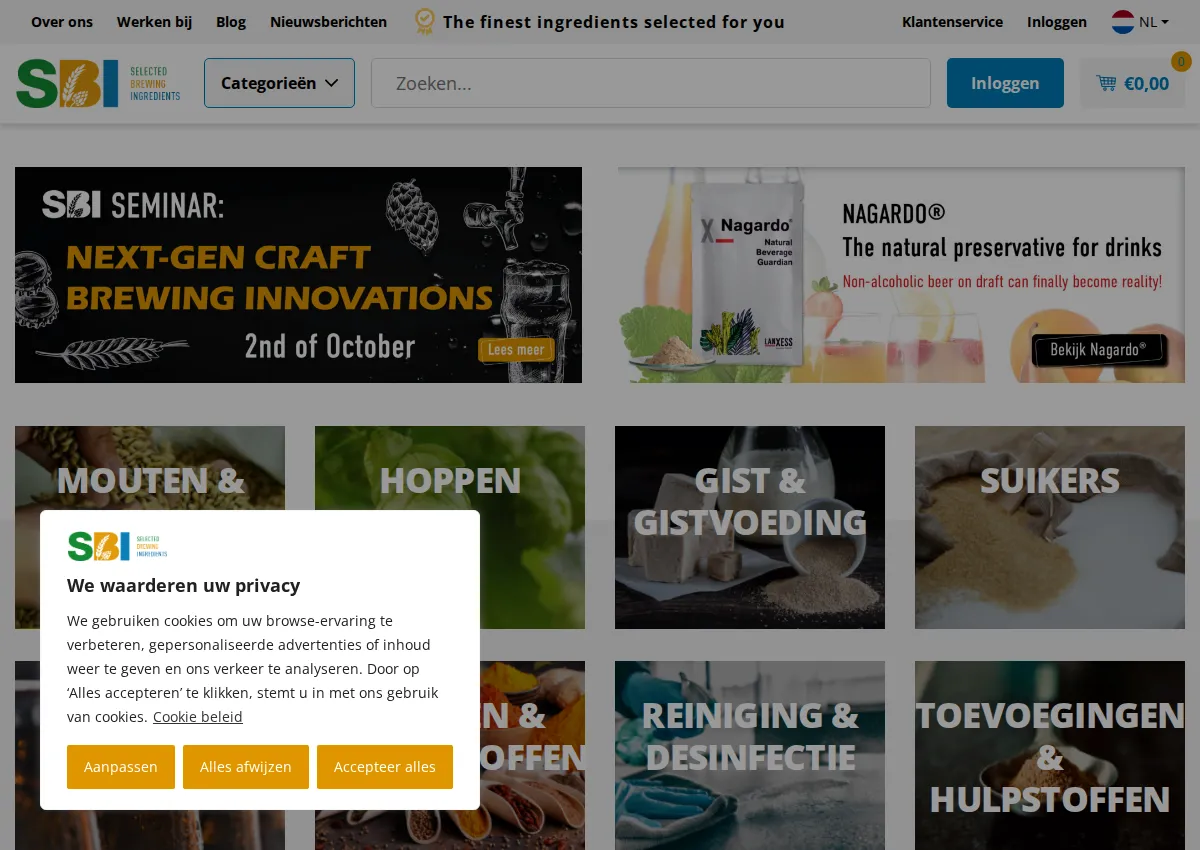Open the Blog link
The image size is (1200, 850).
(231, 22)
